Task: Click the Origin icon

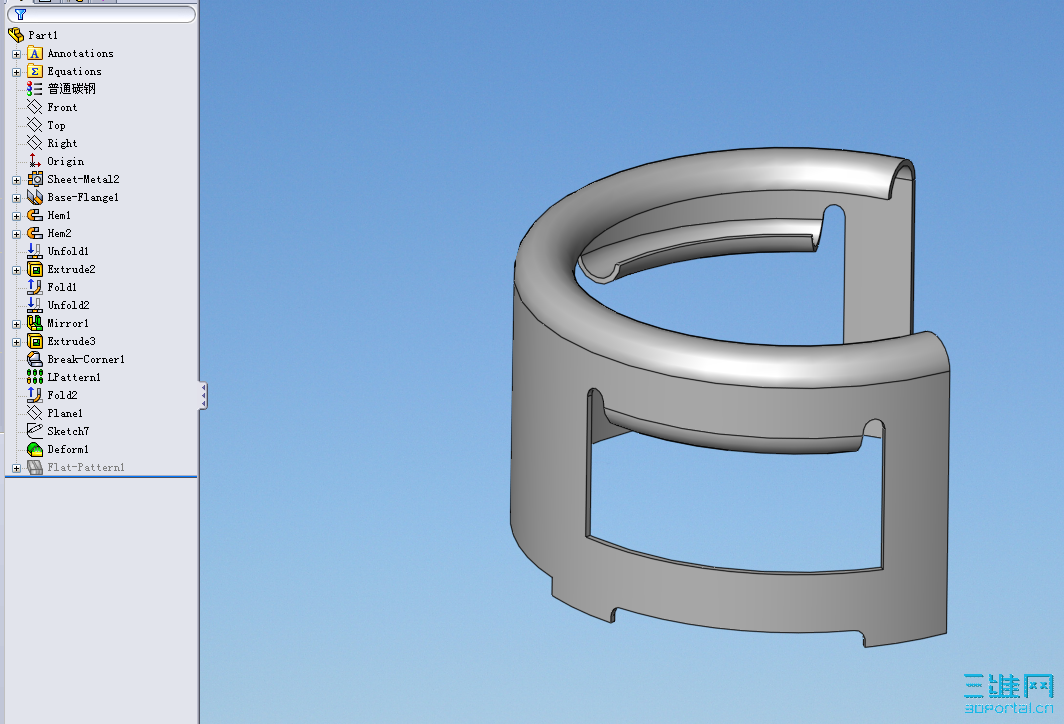Action: (x=35, y=161)
